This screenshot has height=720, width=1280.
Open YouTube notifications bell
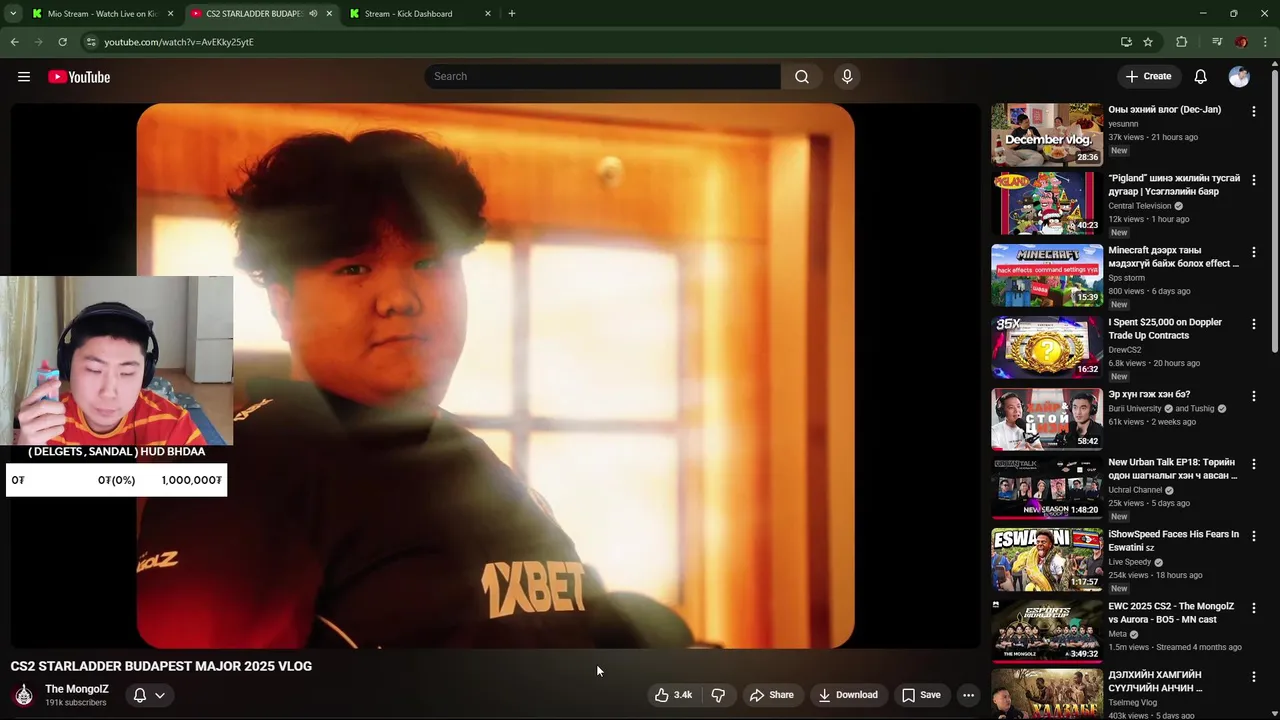(1201, 76)
